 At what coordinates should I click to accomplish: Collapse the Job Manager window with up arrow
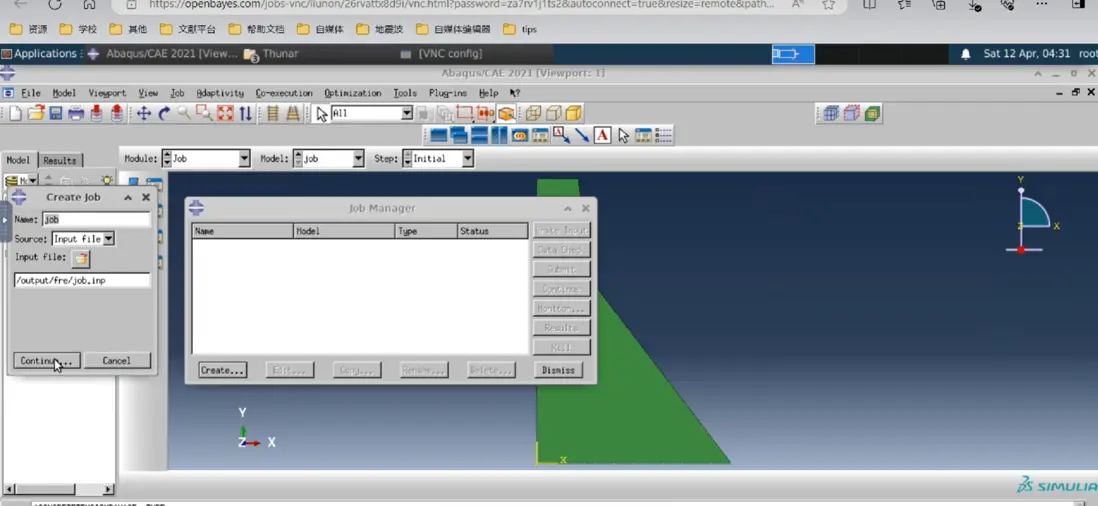[x=568, y=209]
